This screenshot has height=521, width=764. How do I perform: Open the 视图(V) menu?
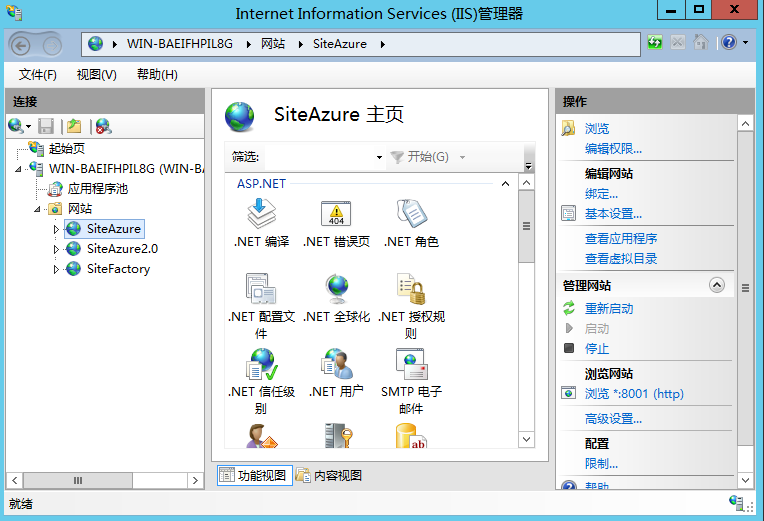tap(96, 75)
